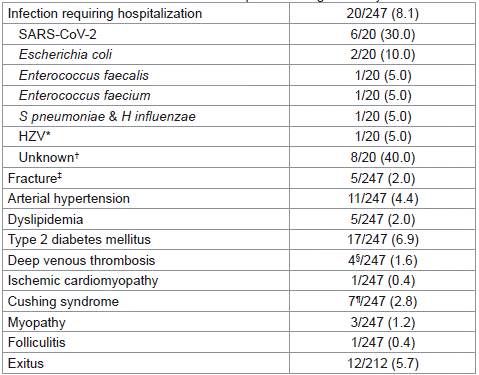
Task: Click the Deep venous thrombosis label
Action: [81, 260]
